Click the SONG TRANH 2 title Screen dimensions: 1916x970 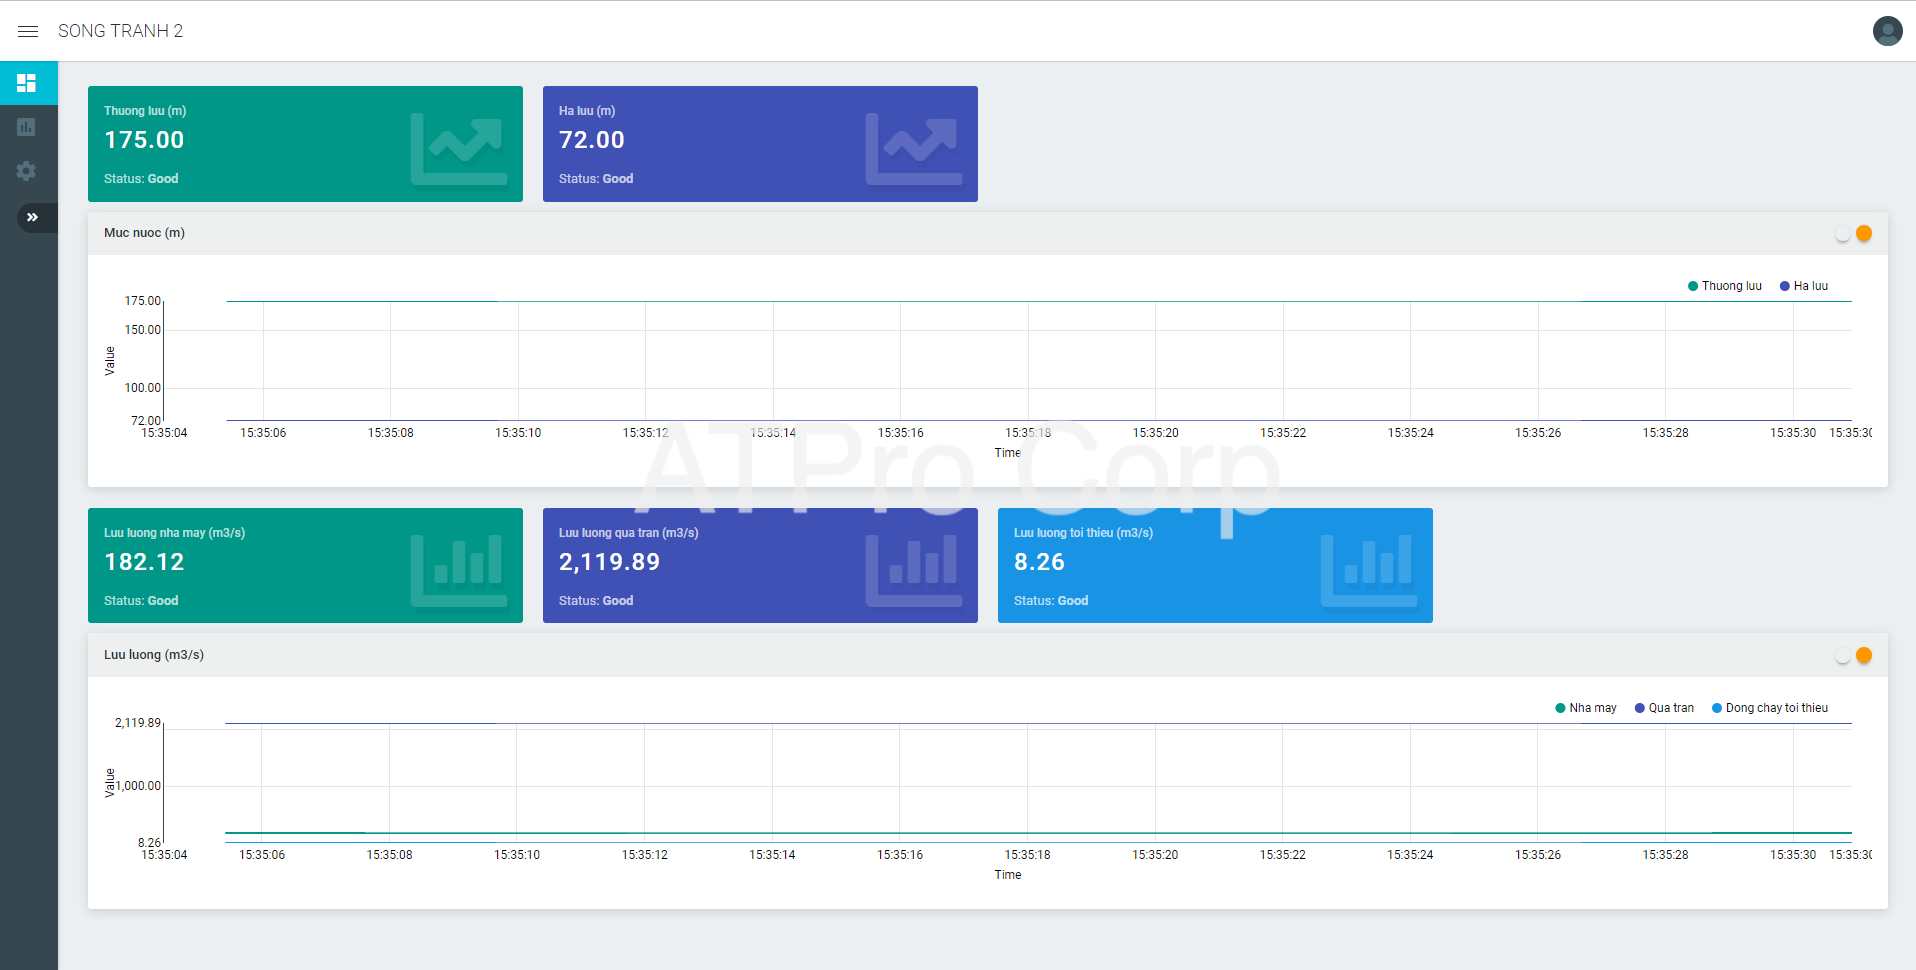pos(121,31)
